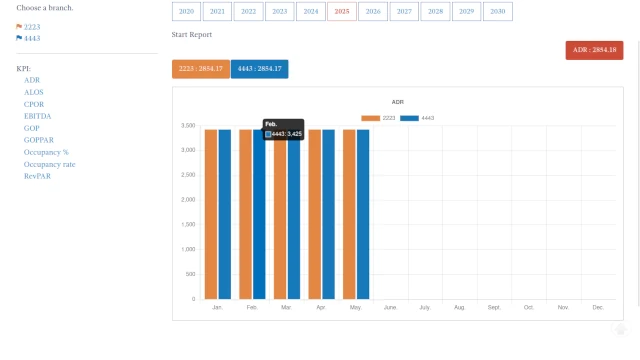
Task: Toggle the 2223 series in chart legend
Action: pyautogui.click(x=378, y=118)
